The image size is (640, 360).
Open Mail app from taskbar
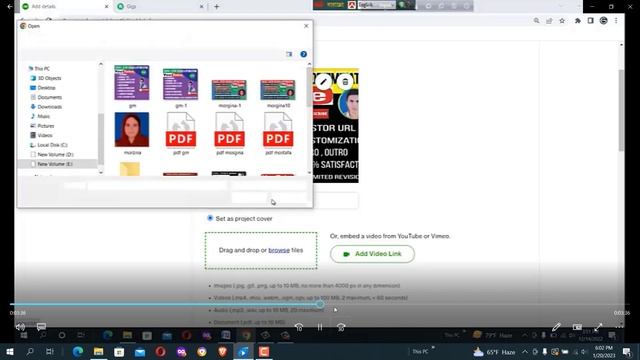pyautogui.click(x=140, y=351)
